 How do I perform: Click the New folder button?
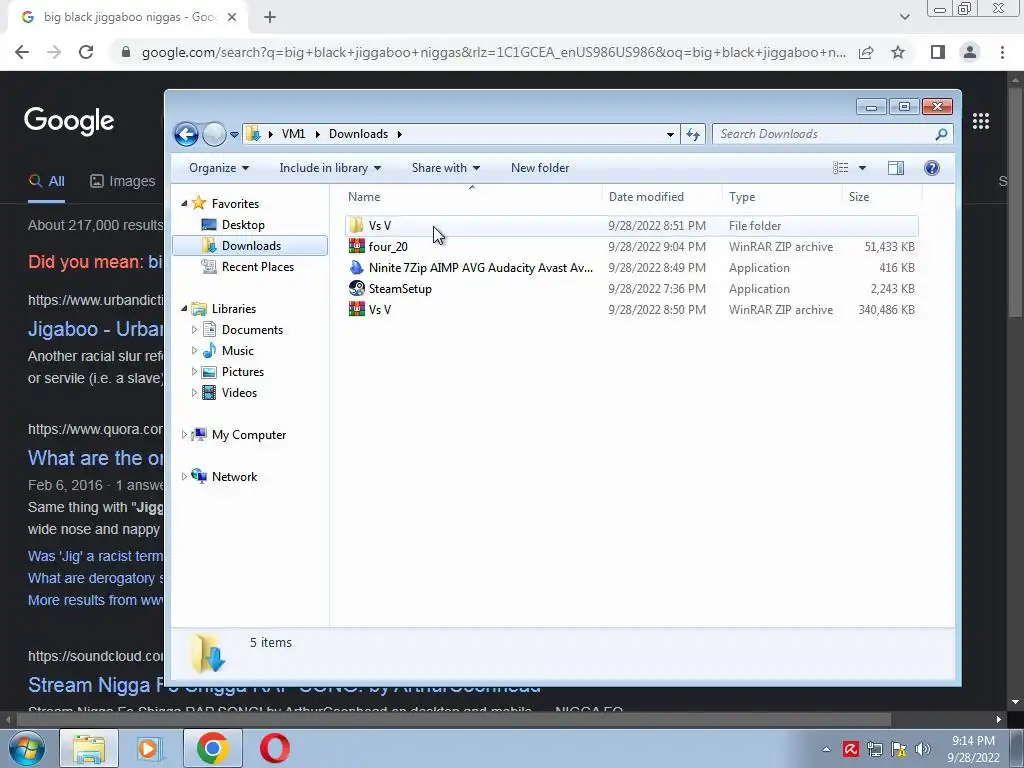click(x=540, y=168)
